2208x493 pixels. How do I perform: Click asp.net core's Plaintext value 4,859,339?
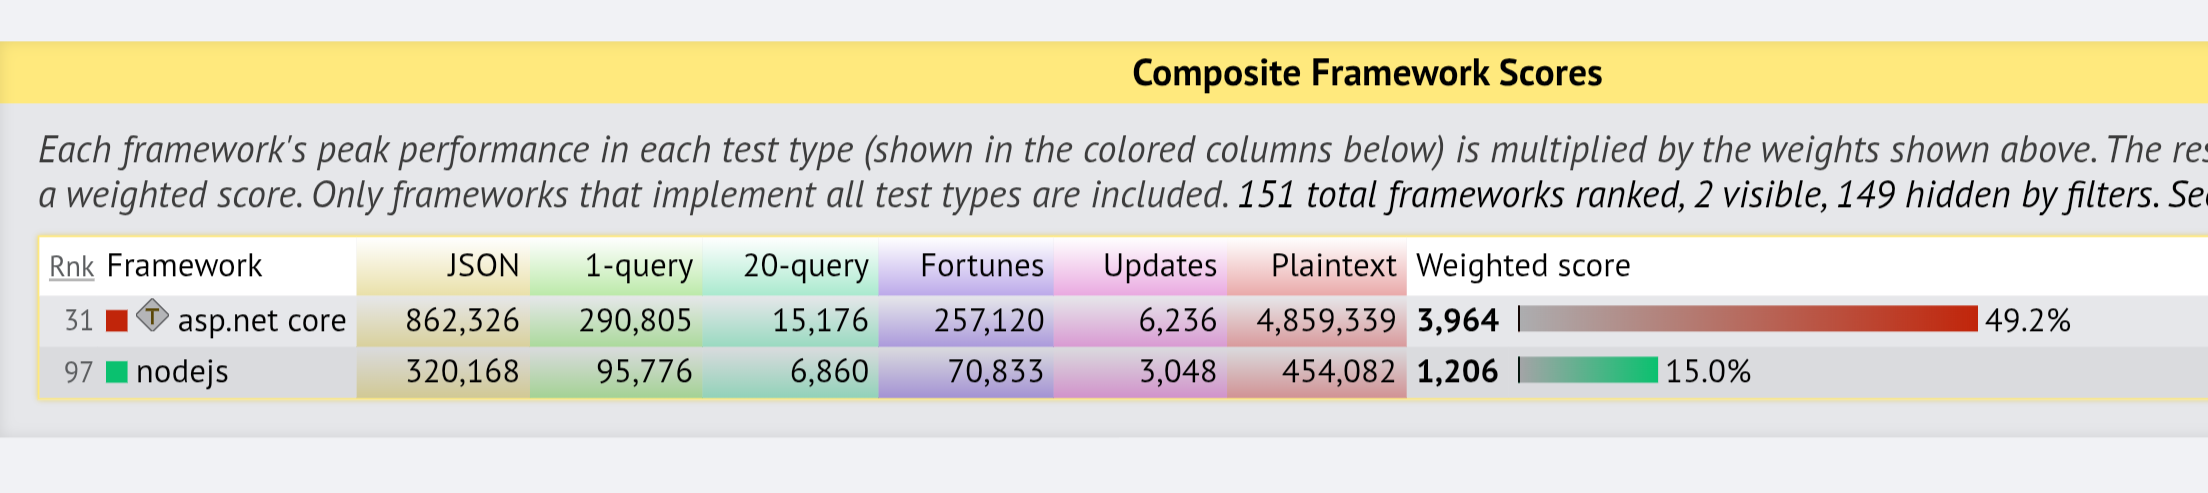(x=1326, y=321)
